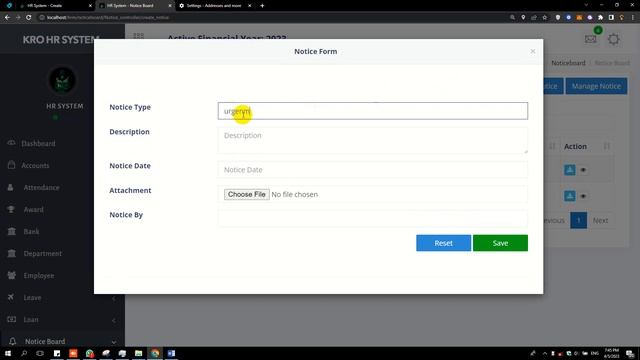640x360 pixels.
Task: Open Manage Notice page
Action: [x=596, y=86]
